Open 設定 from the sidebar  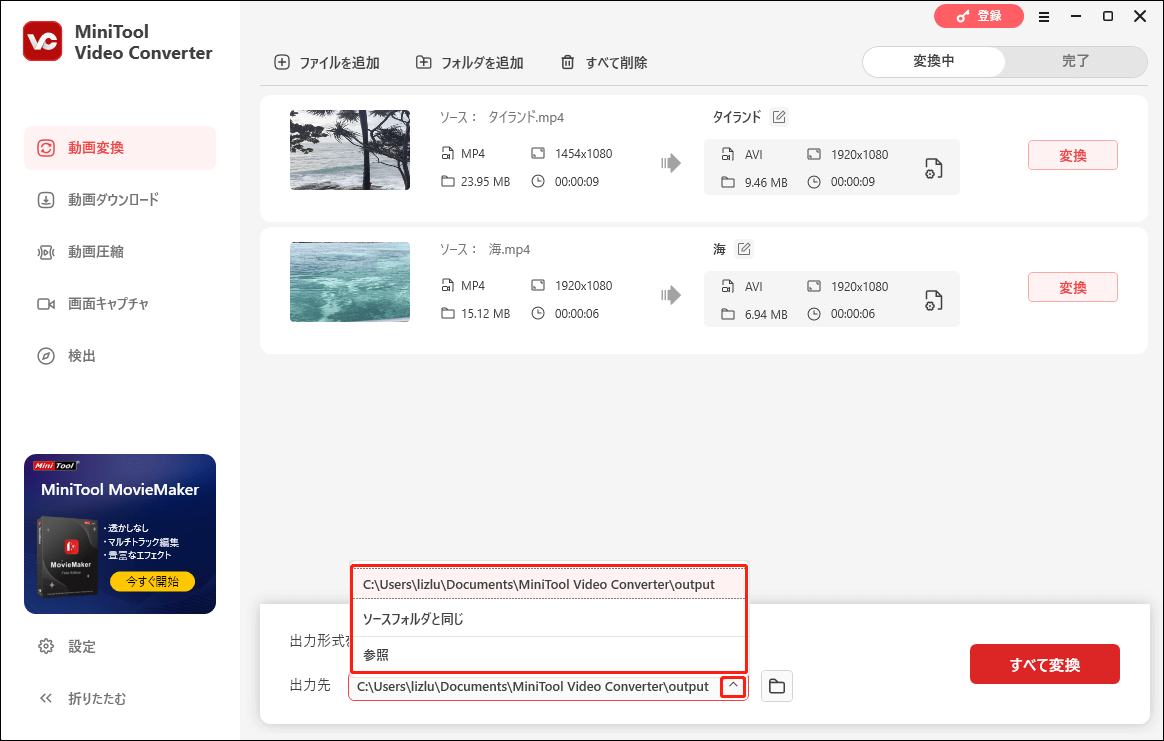coord(66,647)
